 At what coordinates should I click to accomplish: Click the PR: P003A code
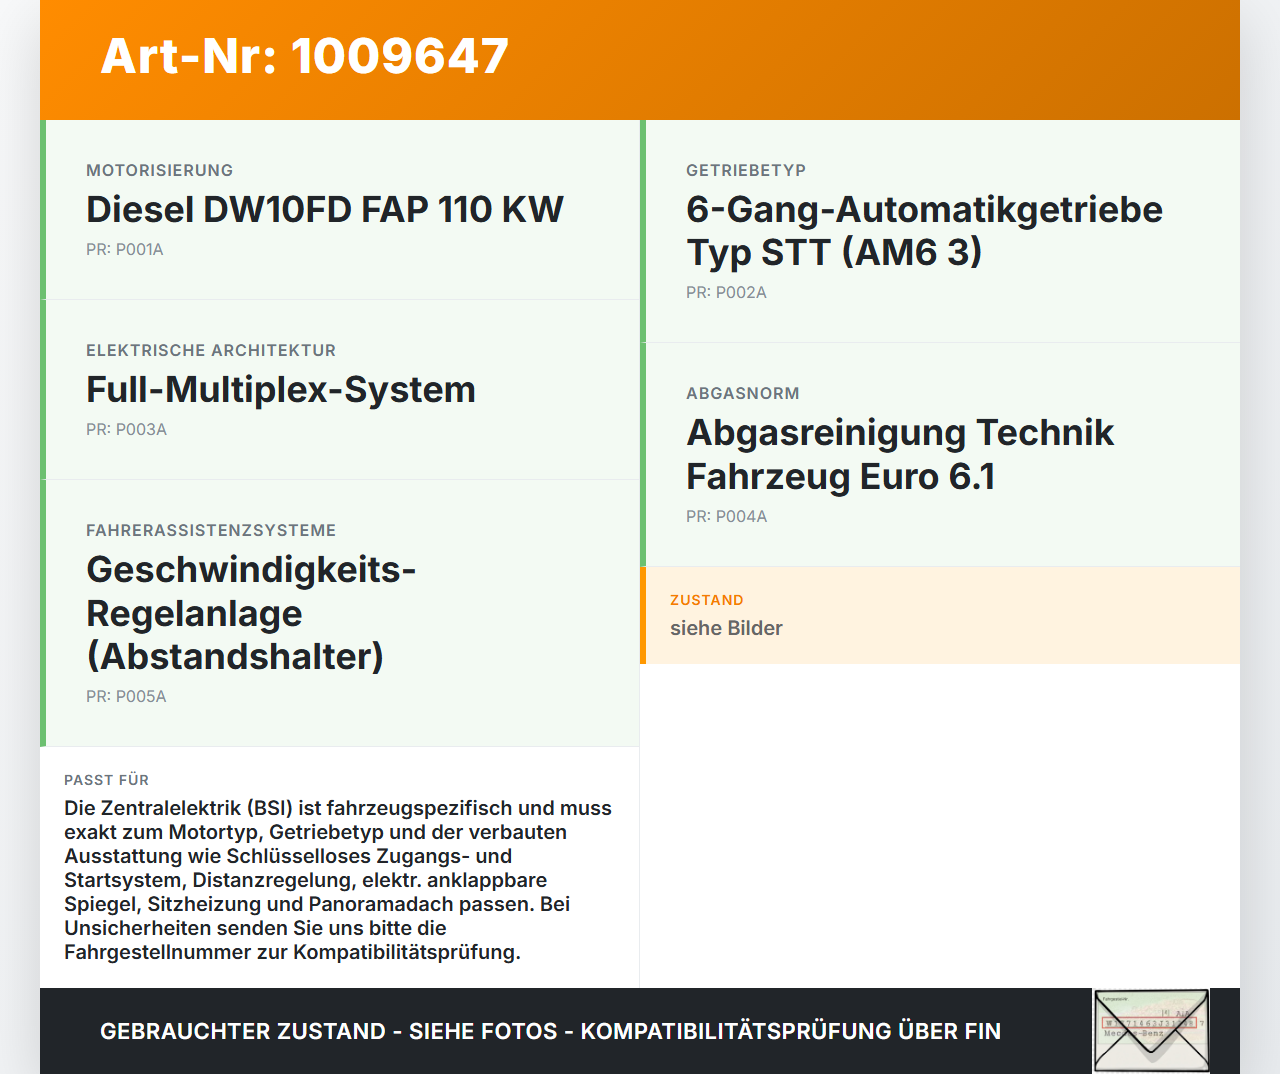(126, 429)
